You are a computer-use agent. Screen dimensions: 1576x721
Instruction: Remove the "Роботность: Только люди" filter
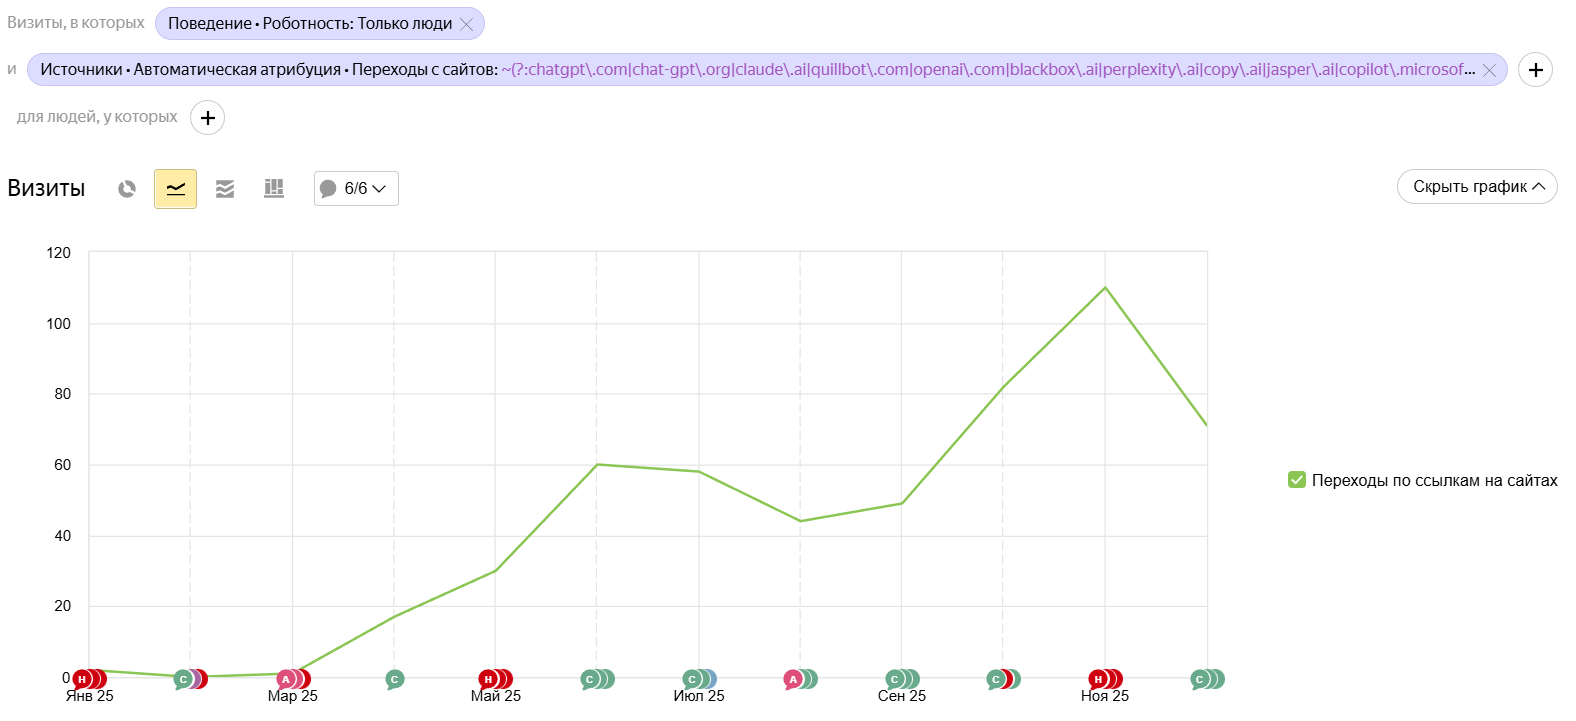[x=466, y=24]
